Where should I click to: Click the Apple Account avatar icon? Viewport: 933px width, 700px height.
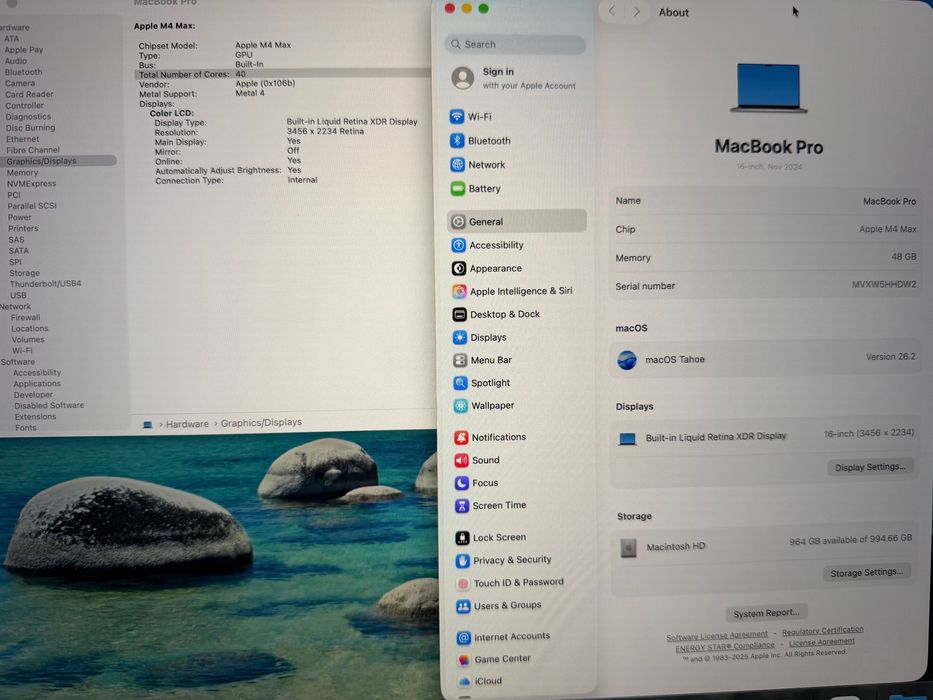pyautogui.click(x=462, y=78)
